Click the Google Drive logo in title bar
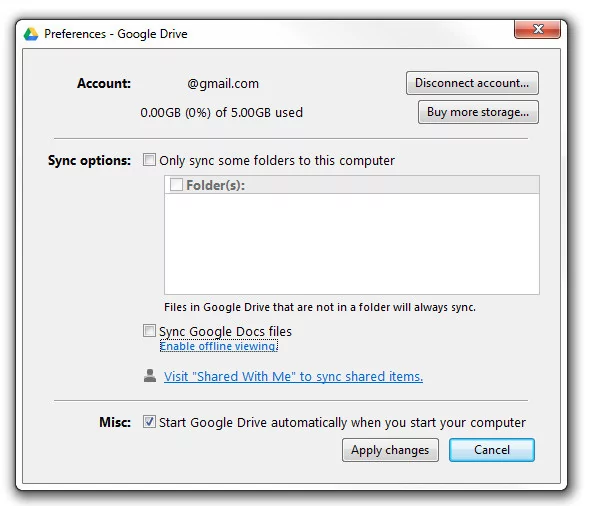 31,34
